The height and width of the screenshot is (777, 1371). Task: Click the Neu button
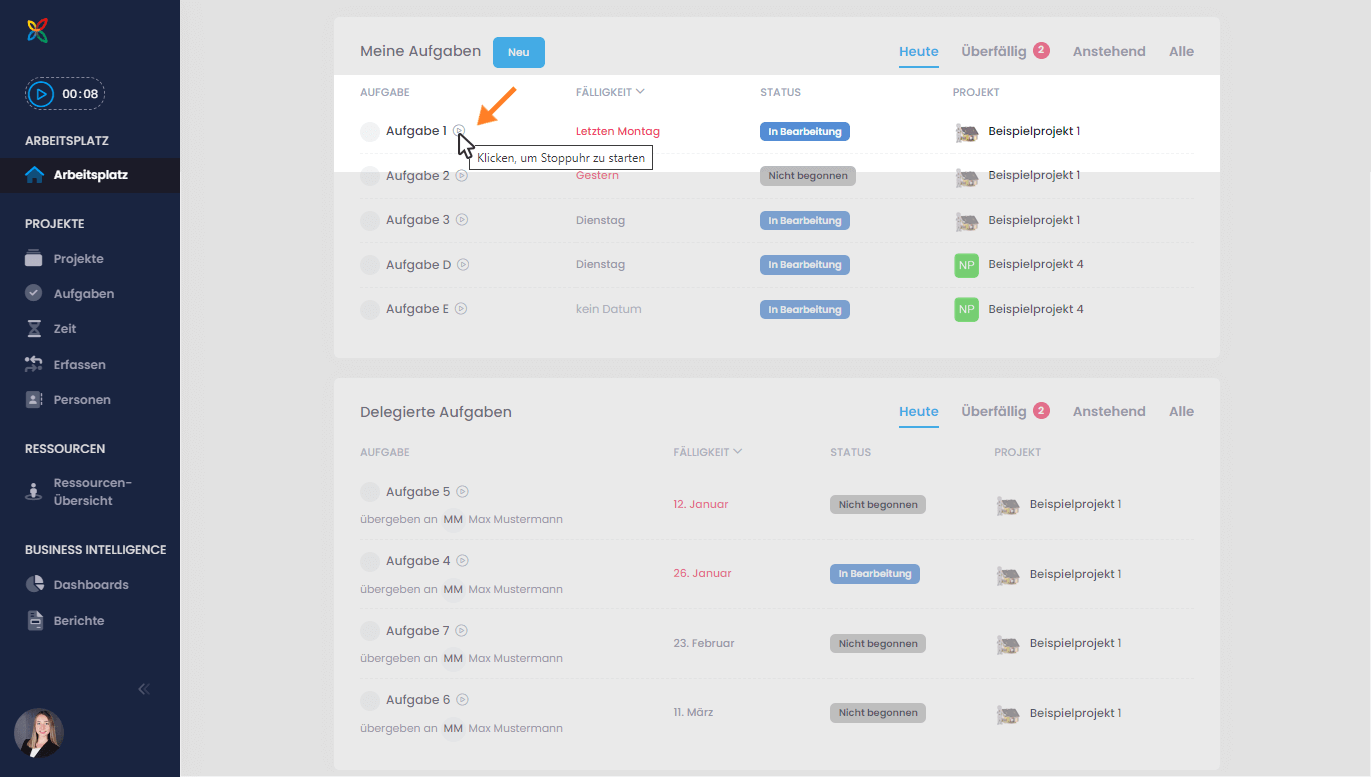tap(518, 52)
